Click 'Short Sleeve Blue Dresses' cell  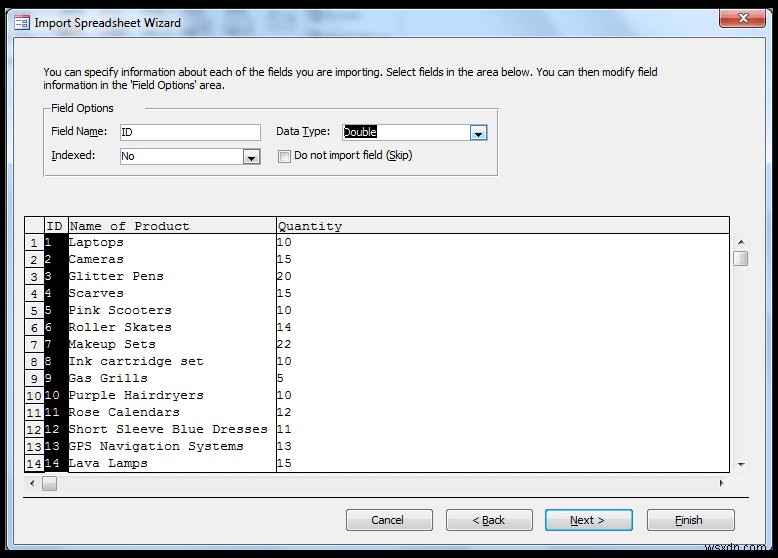pyautogui.click(x=172, y=429)
